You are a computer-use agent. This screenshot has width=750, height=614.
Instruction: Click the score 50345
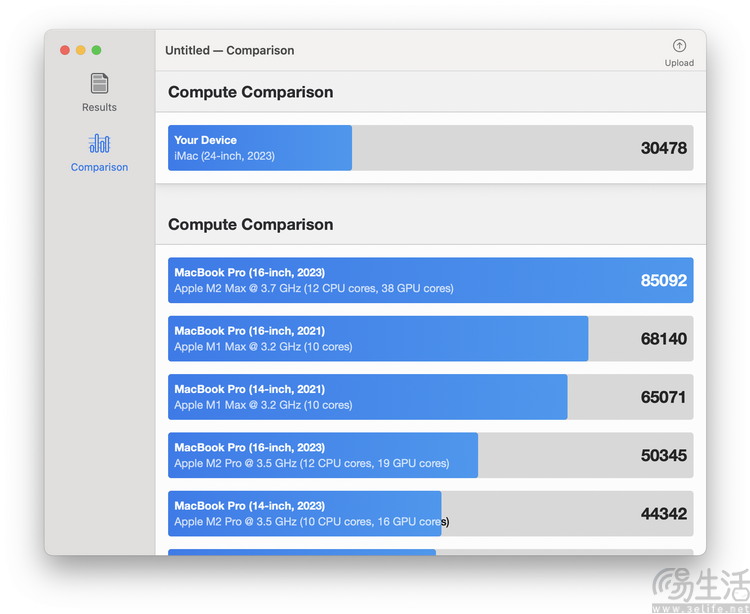(664, 455)
